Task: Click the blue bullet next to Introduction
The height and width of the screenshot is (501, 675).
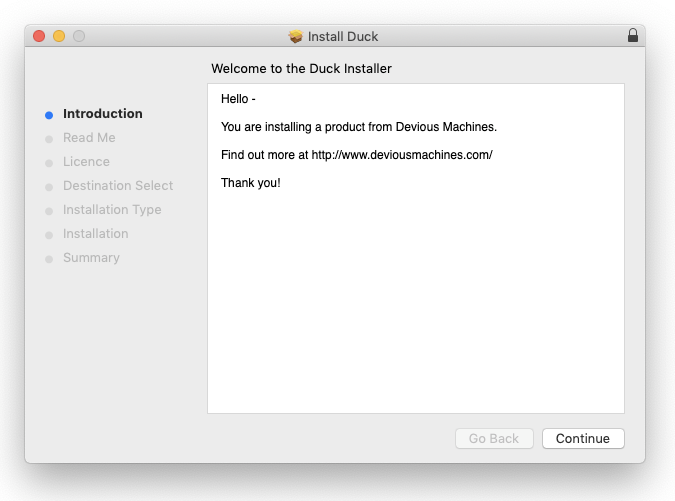Action: click(49, 115)
